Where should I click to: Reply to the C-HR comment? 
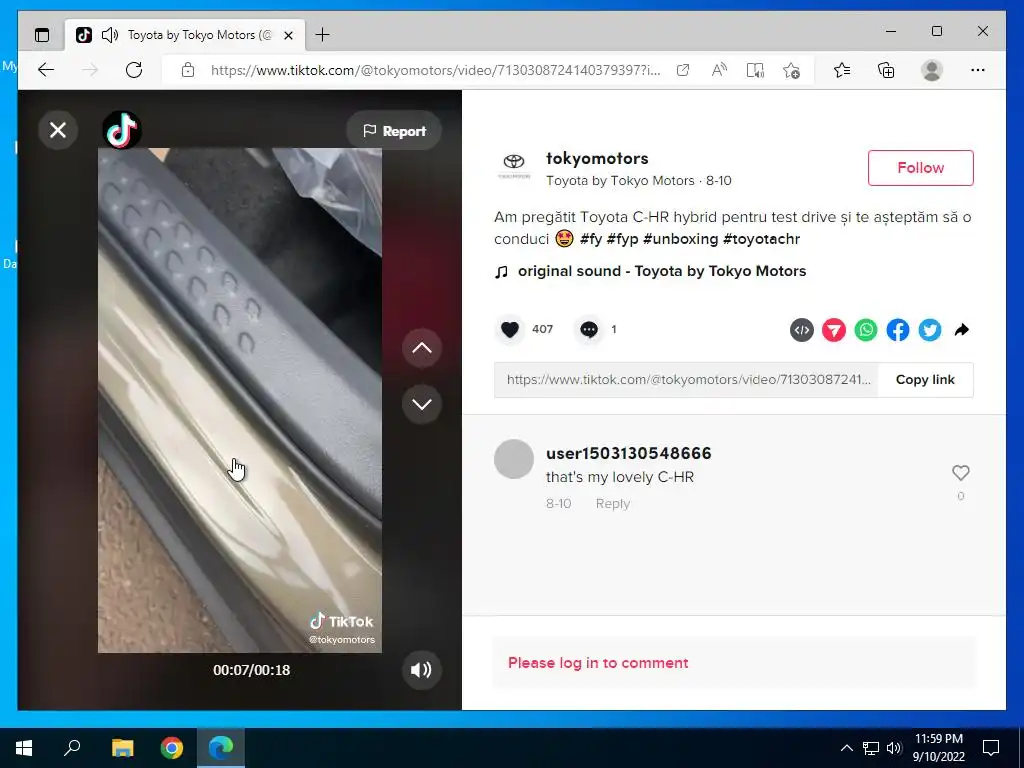click(x=613, y=504)
